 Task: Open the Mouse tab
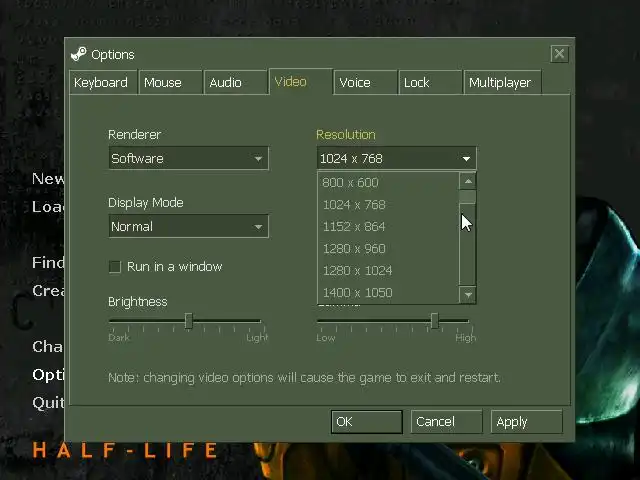tap(171, 82)
